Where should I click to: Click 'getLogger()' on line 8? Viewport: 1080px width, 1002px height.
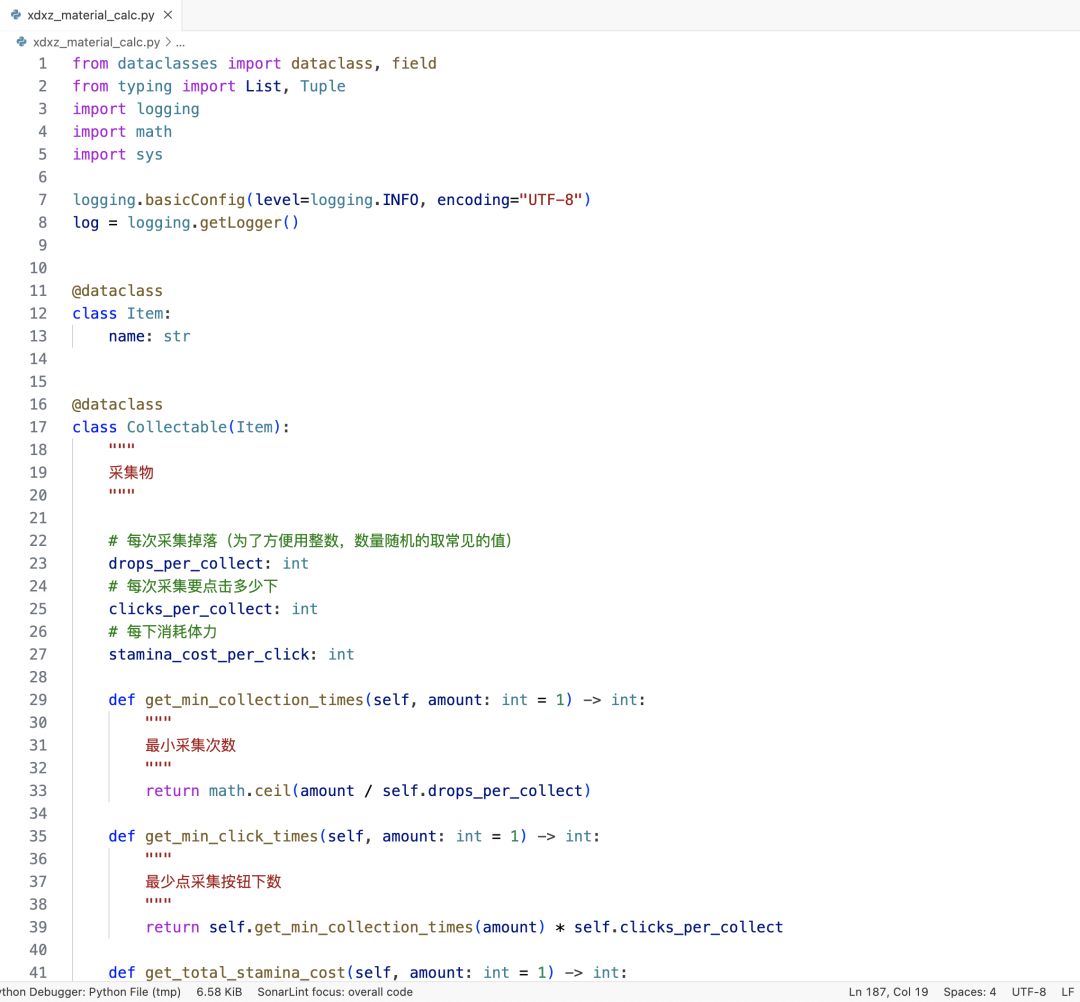click(x=249, y=222)
